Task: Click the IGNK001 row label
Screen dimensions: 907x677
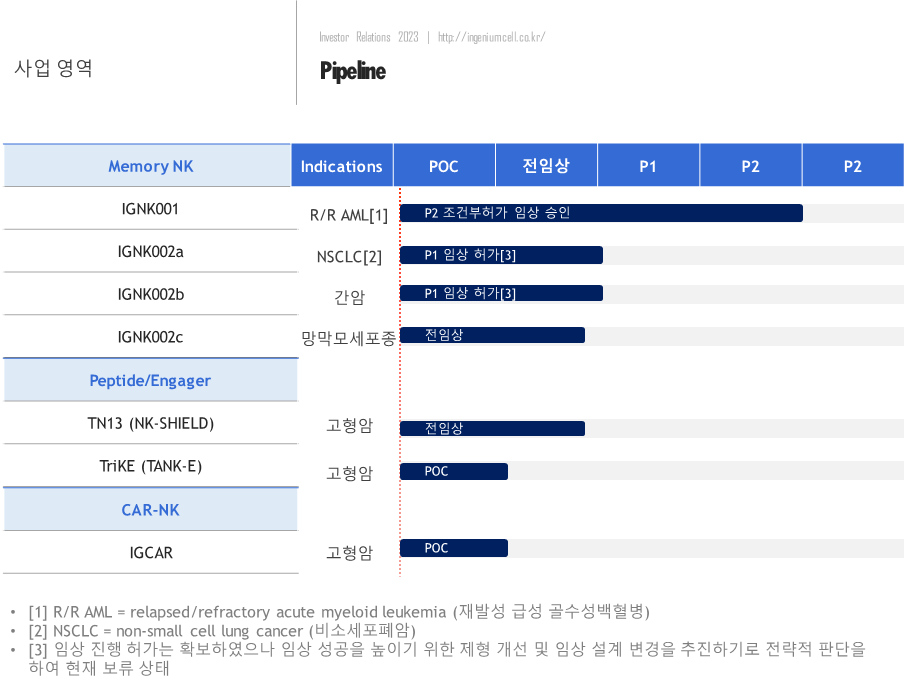Action: tap(150, 209)
